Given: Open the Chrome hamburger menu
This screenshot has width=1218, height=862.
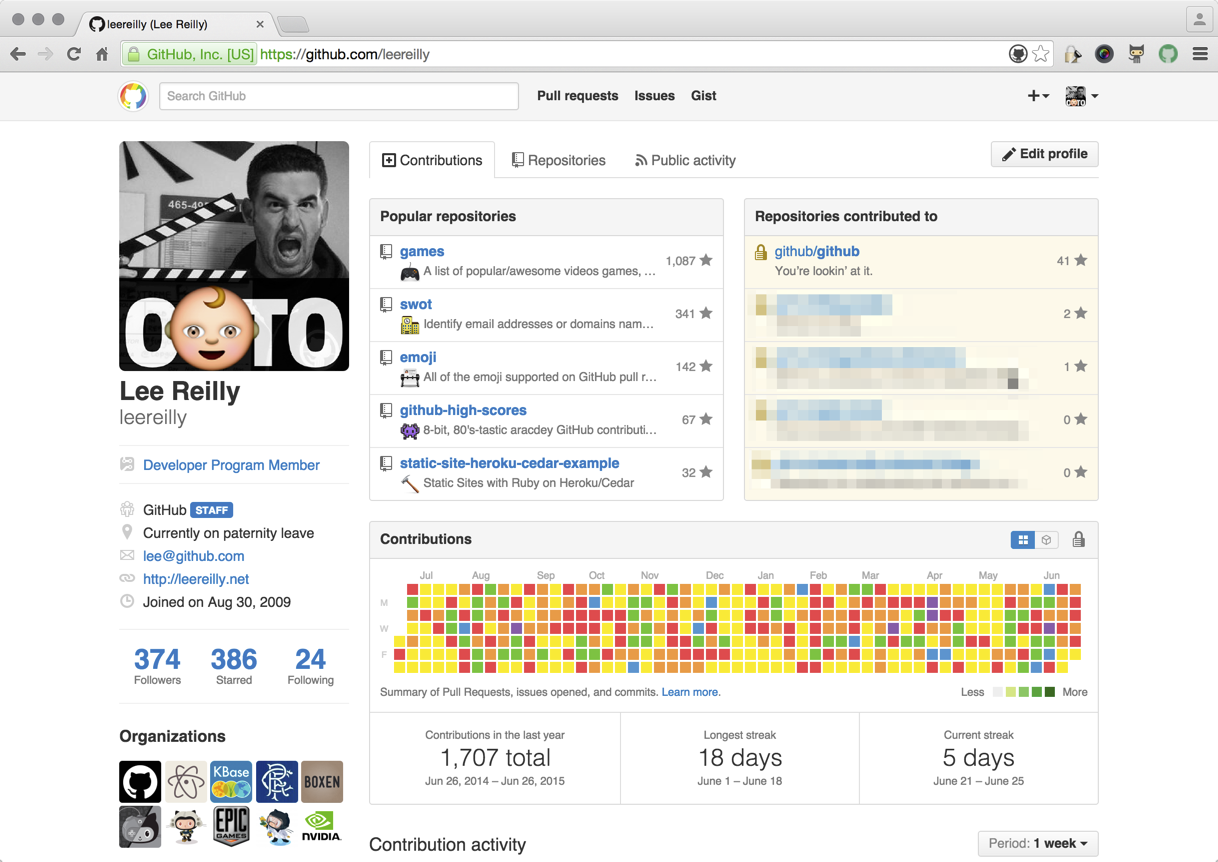Looking at the screenshot, I should pyautogui.click(x=1200, y=54).
